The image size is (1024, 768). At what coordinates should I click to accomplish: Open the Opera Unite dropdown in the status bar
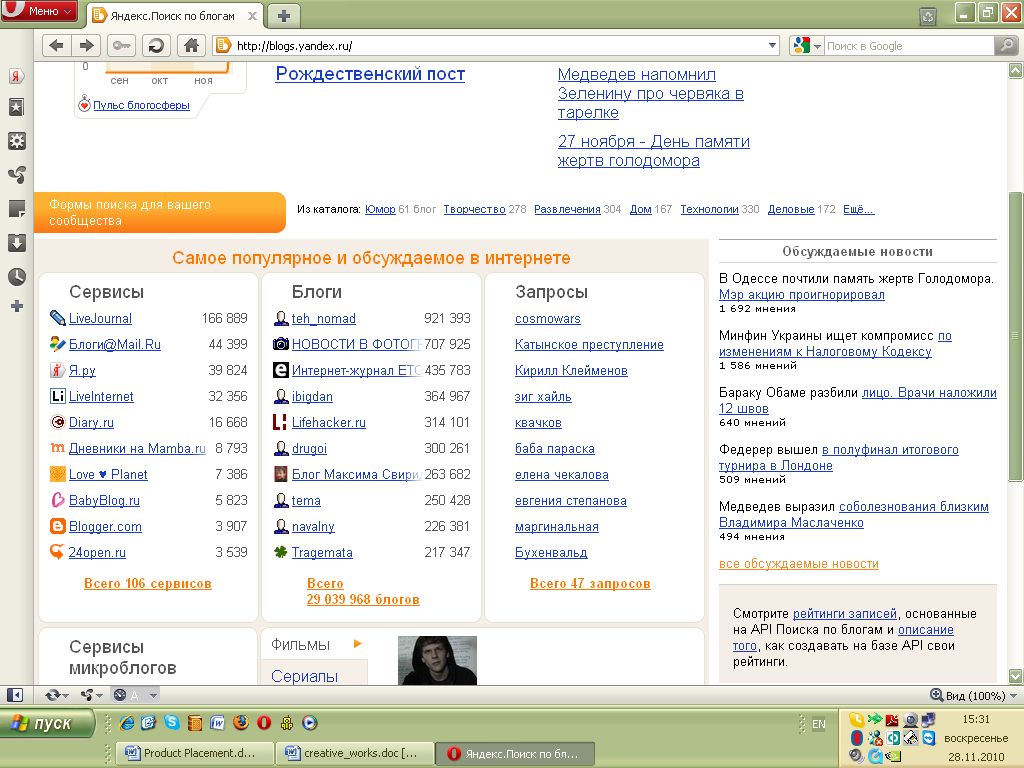pyautogui.click(x=91, y=696)
